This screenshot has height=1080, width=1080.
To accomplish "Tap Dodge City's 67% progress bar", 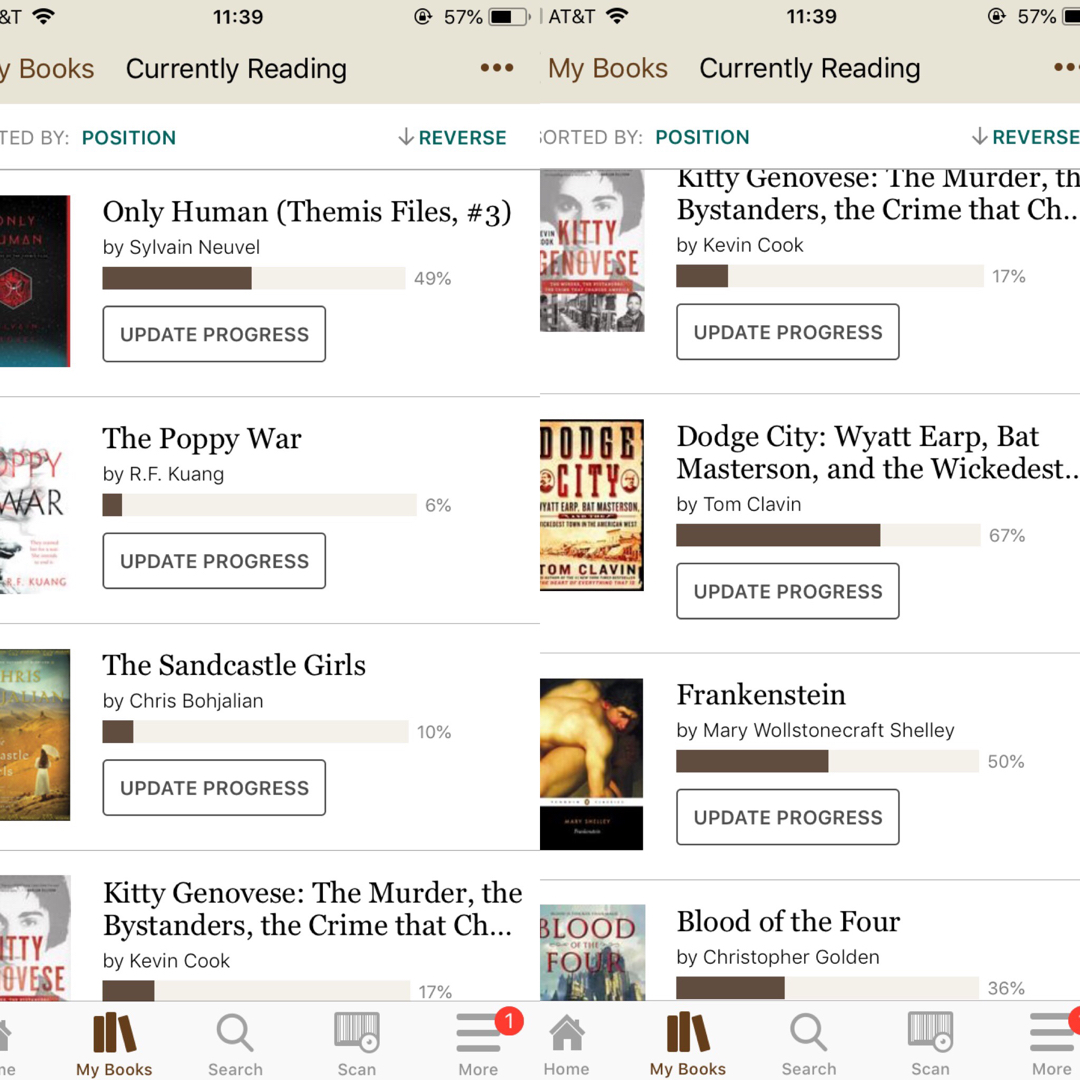I will point(827,535).
